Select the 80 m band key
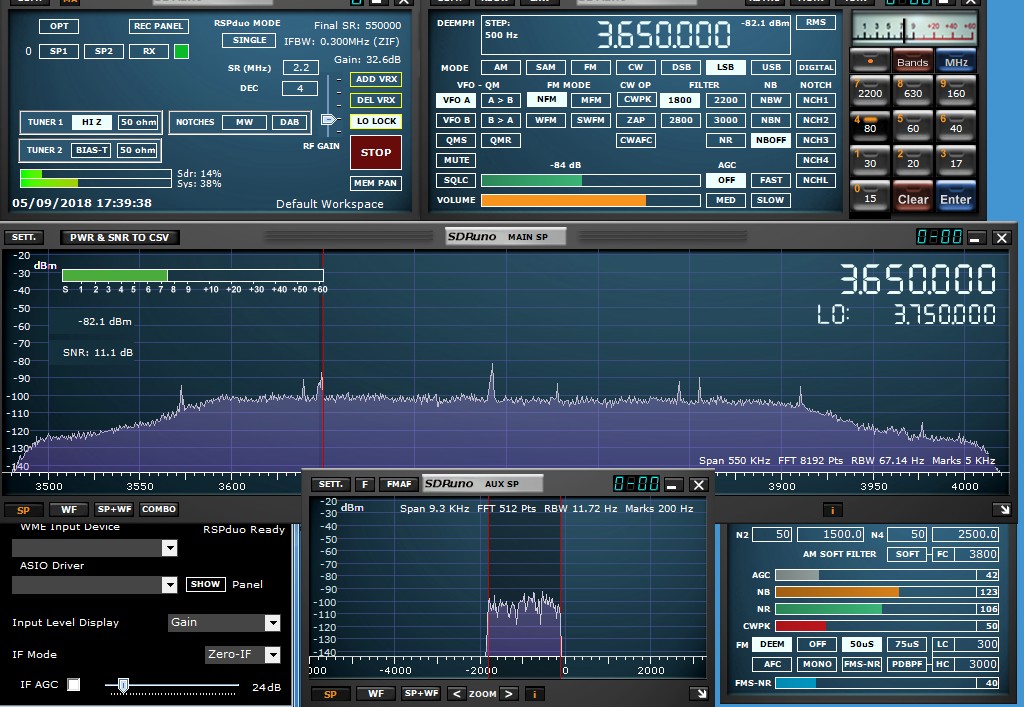The height and width of the screenshot is (707, 1024). coord(870,125)
